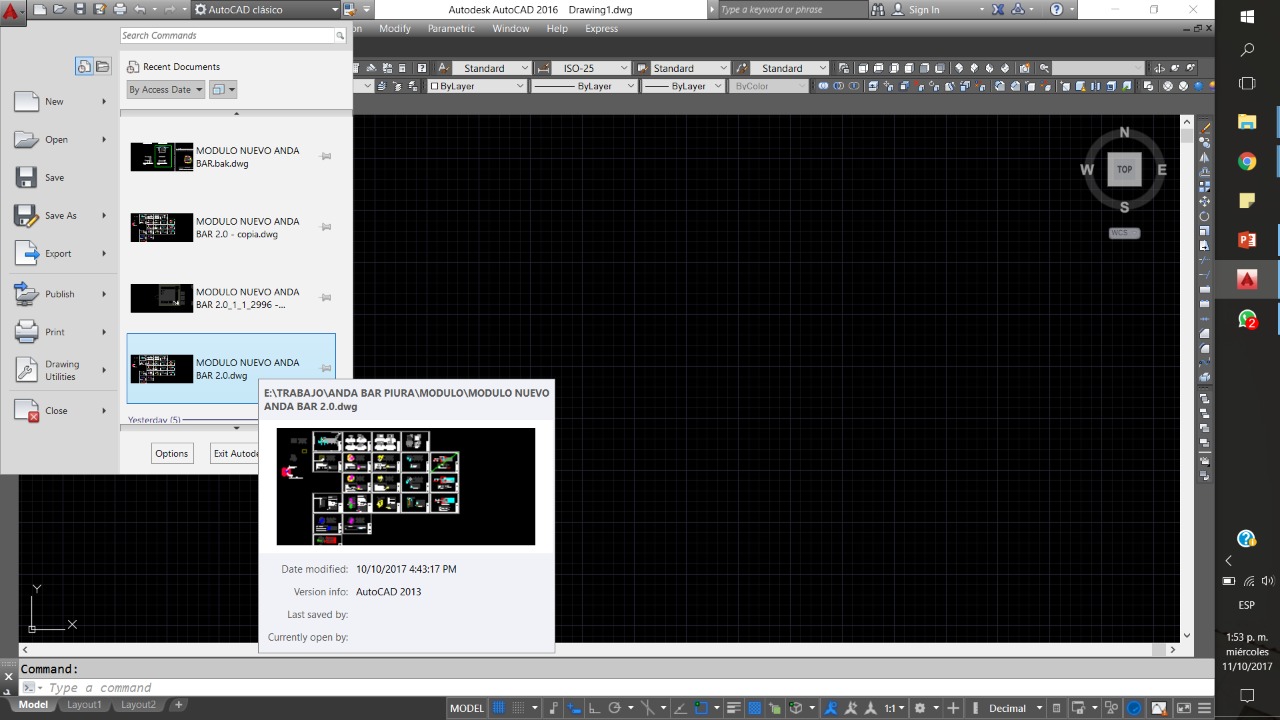Toggle the MODEL space button in status bar
The width and height of the screenshot is (1280, 720).
[x=466, y=708]
